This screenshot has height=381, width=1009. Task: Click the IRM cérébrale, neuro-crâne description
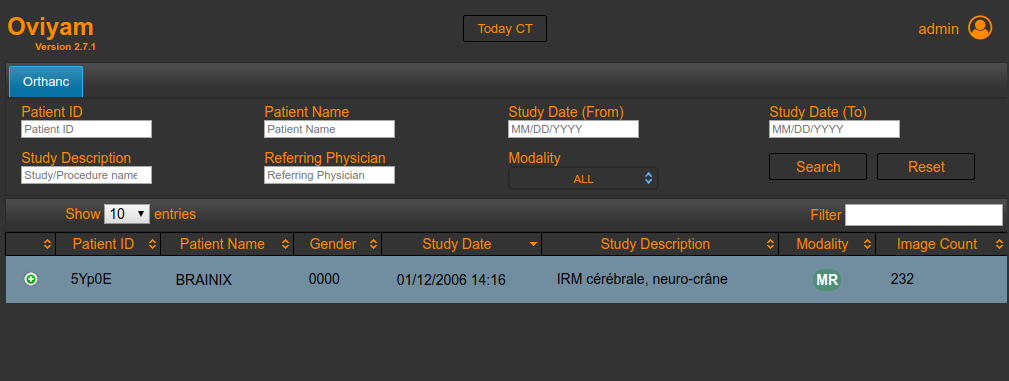click(x=642, y=280)
